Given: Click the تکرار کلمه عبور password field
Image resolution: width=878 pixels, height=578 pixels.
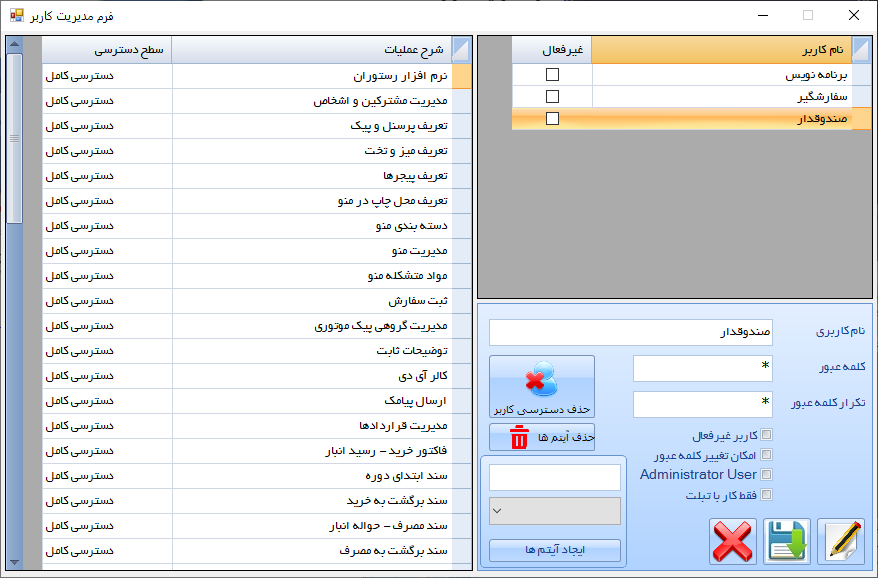Looking at the screenshot, I should point(704,404).
